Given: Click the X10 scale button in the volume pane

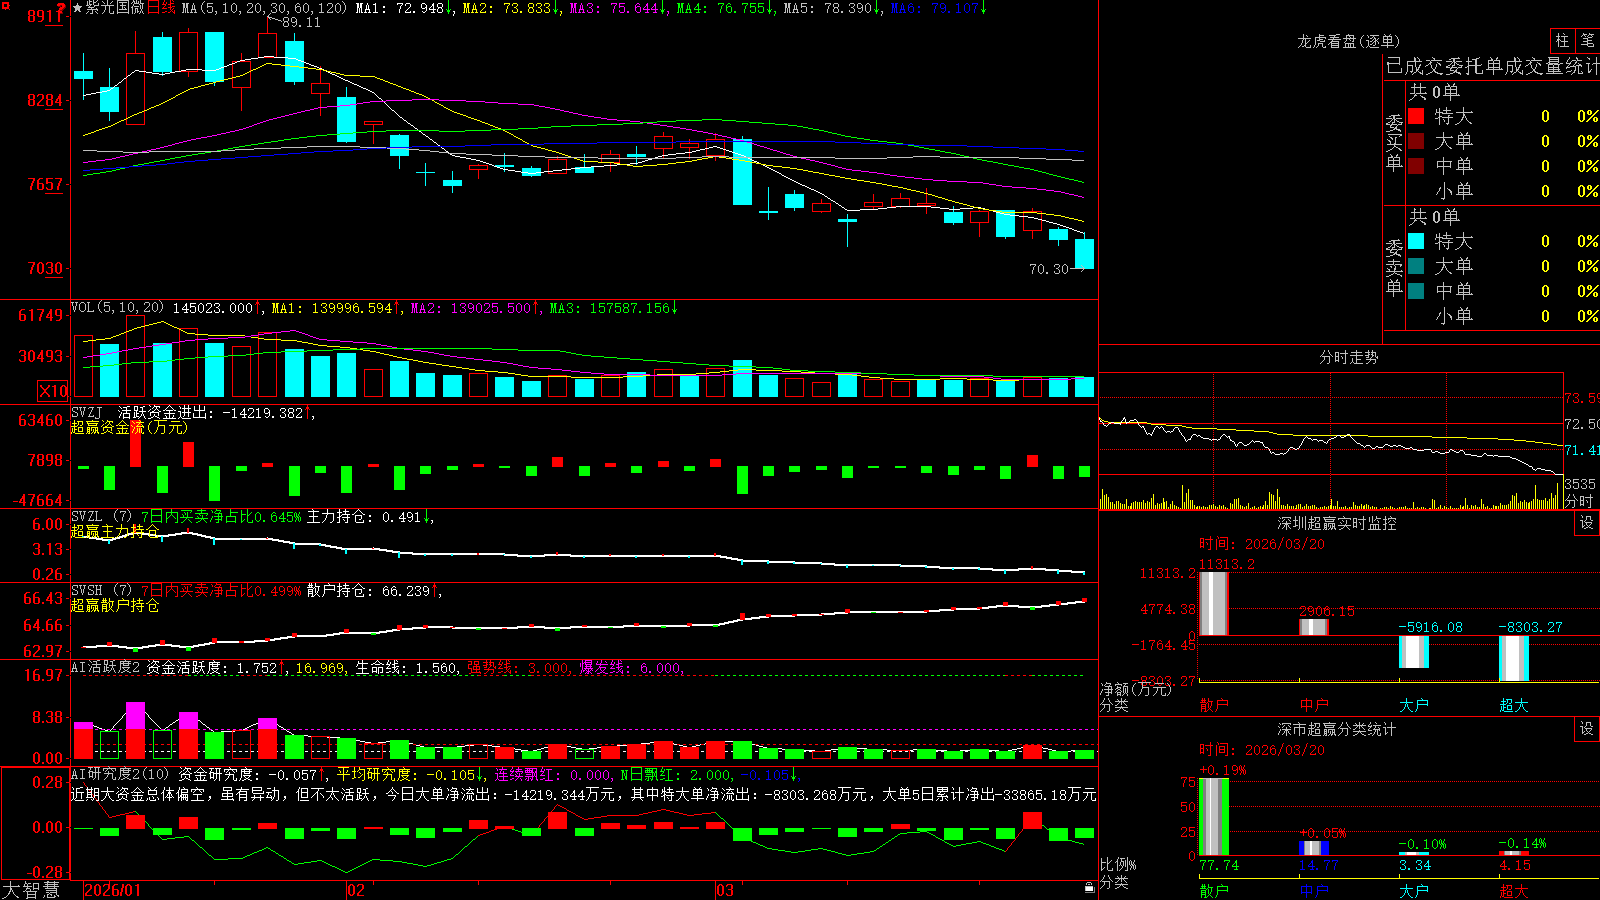Looking at the screenshot, I should [53, 391].
